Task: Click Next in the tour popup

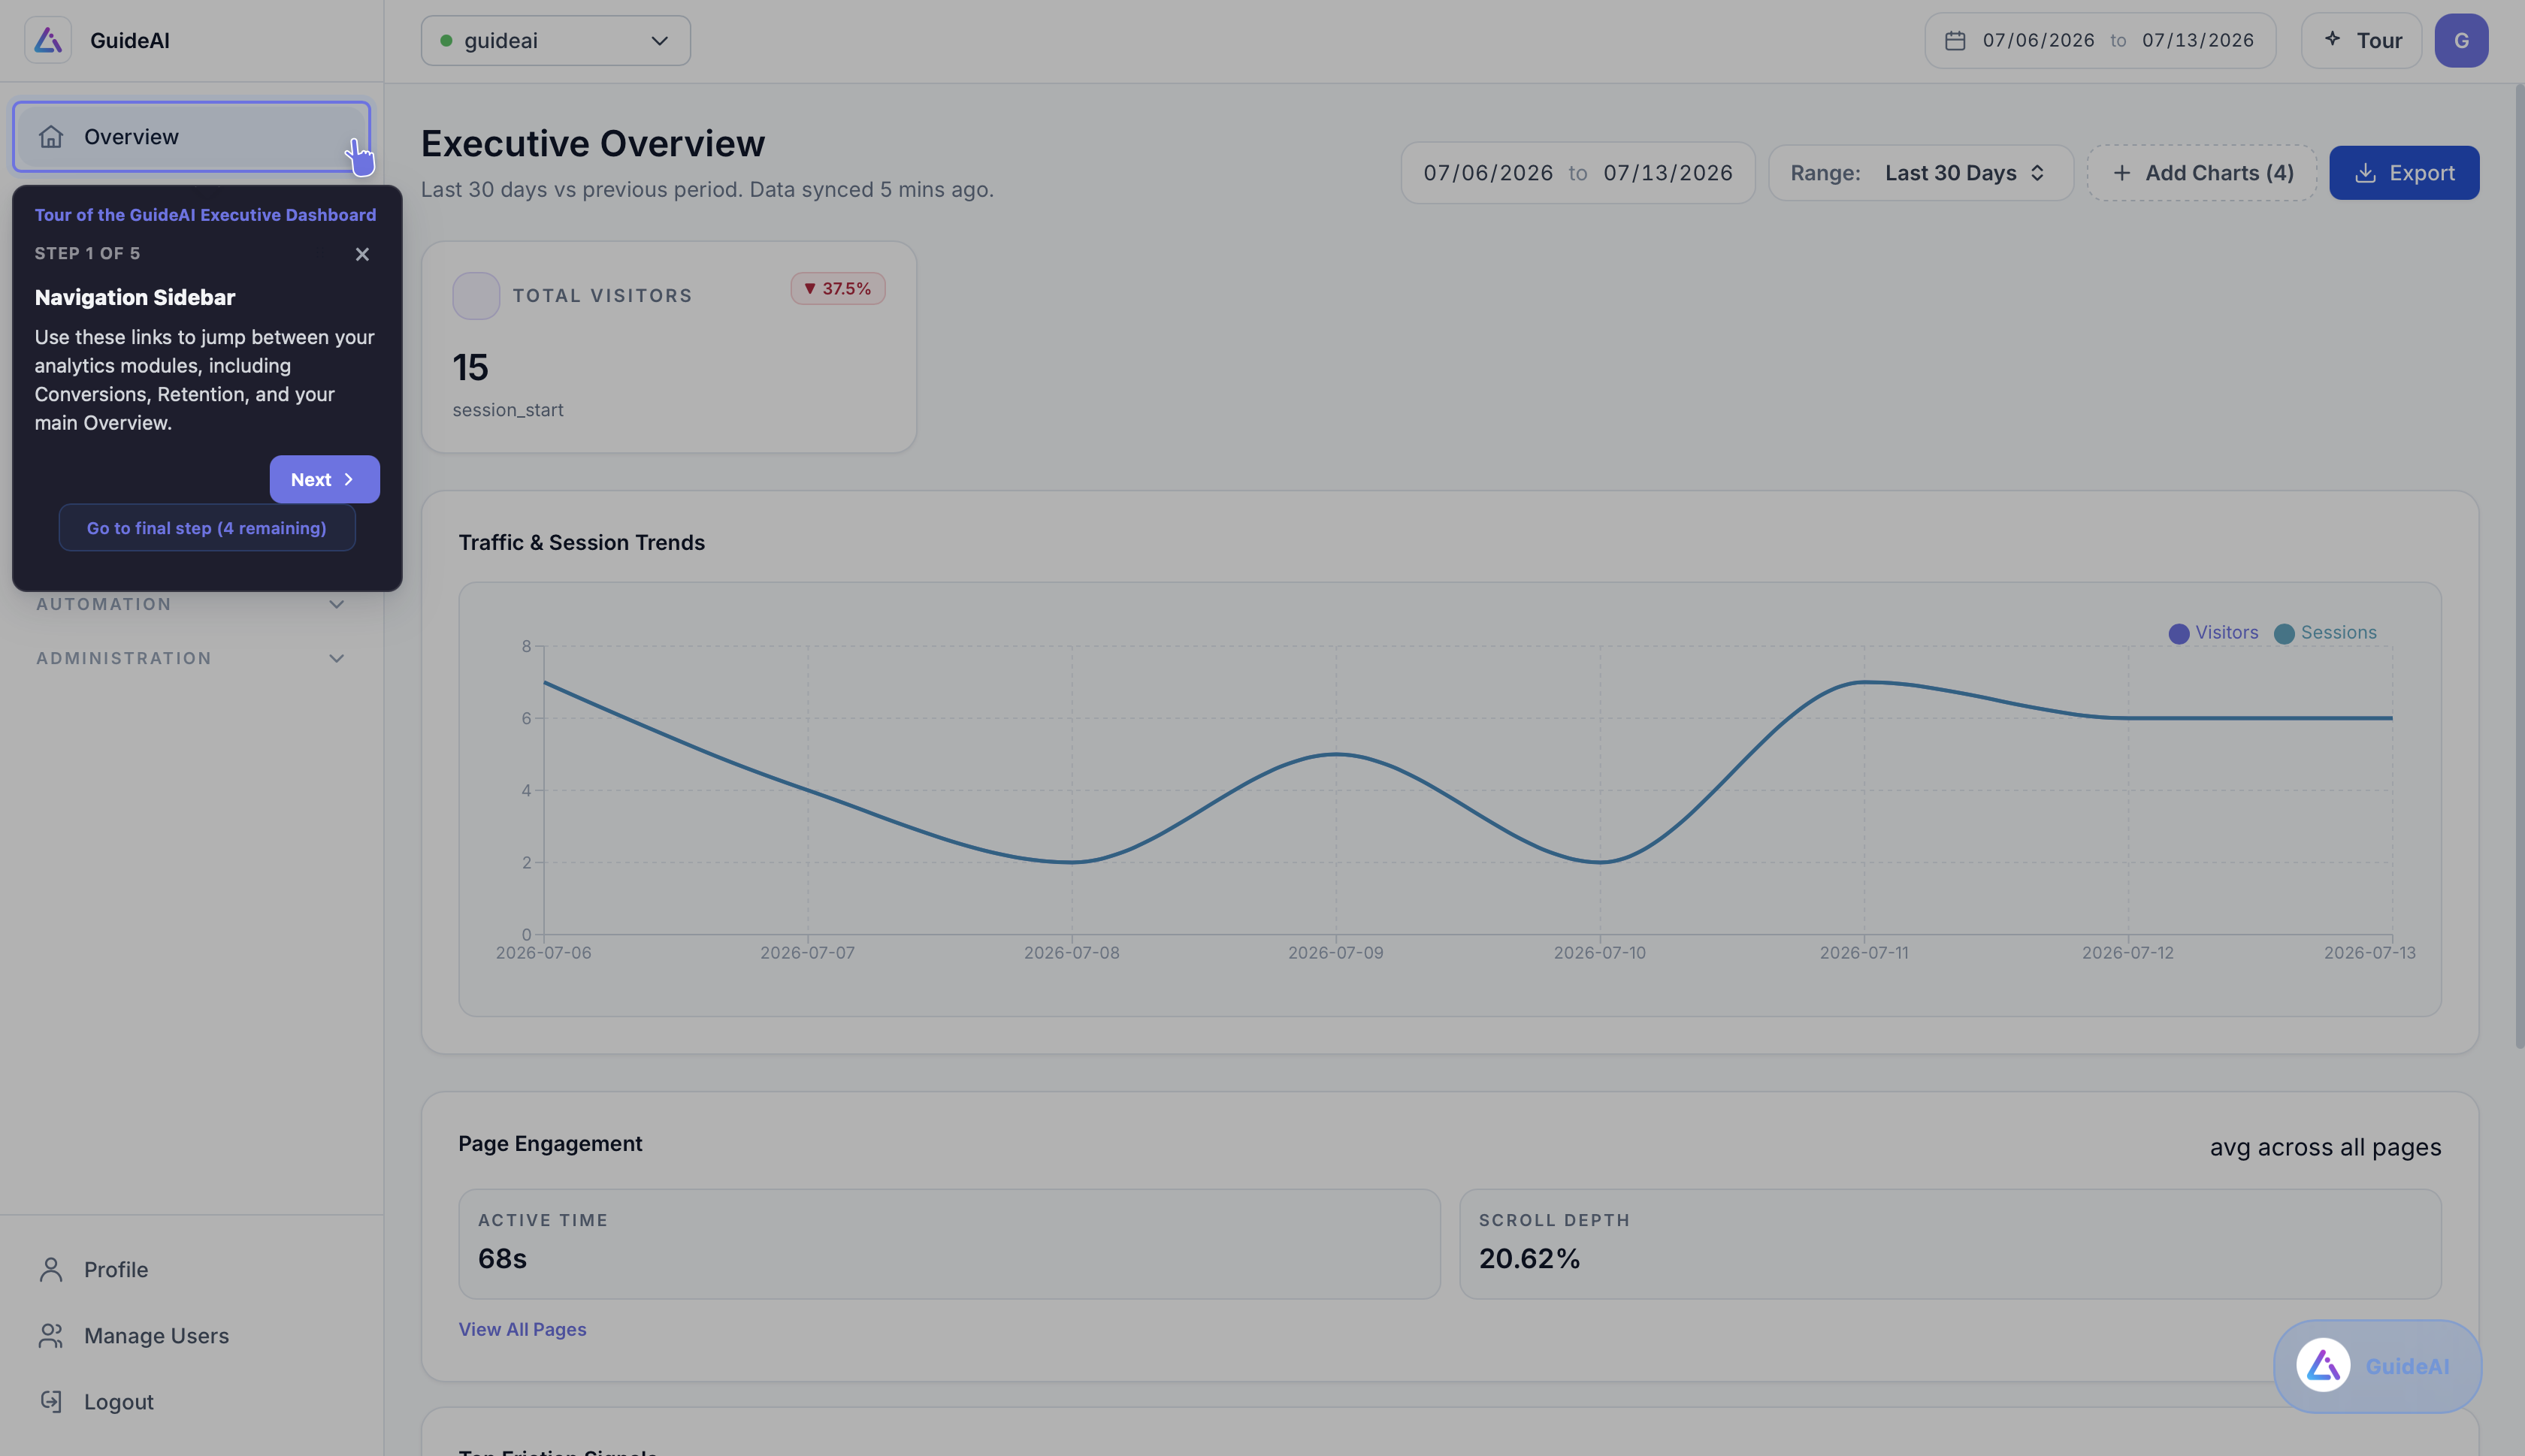Action: pyautogui.click(x=324, y=479)
